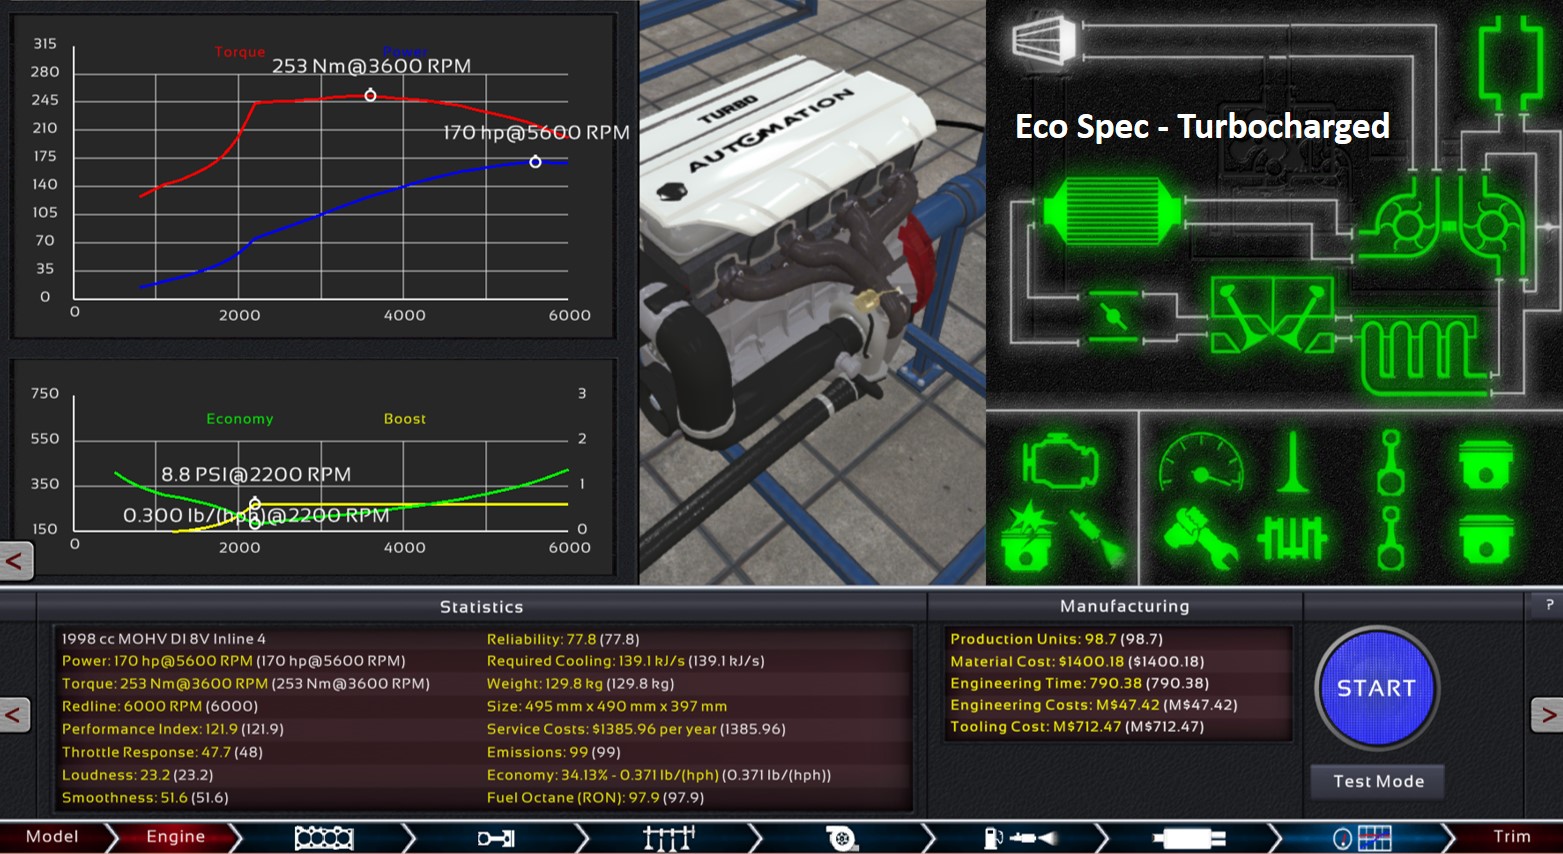Viewport: 1563px width, 854px height.
Task: Click the upper piston icon
Action: coord(1485,464)
